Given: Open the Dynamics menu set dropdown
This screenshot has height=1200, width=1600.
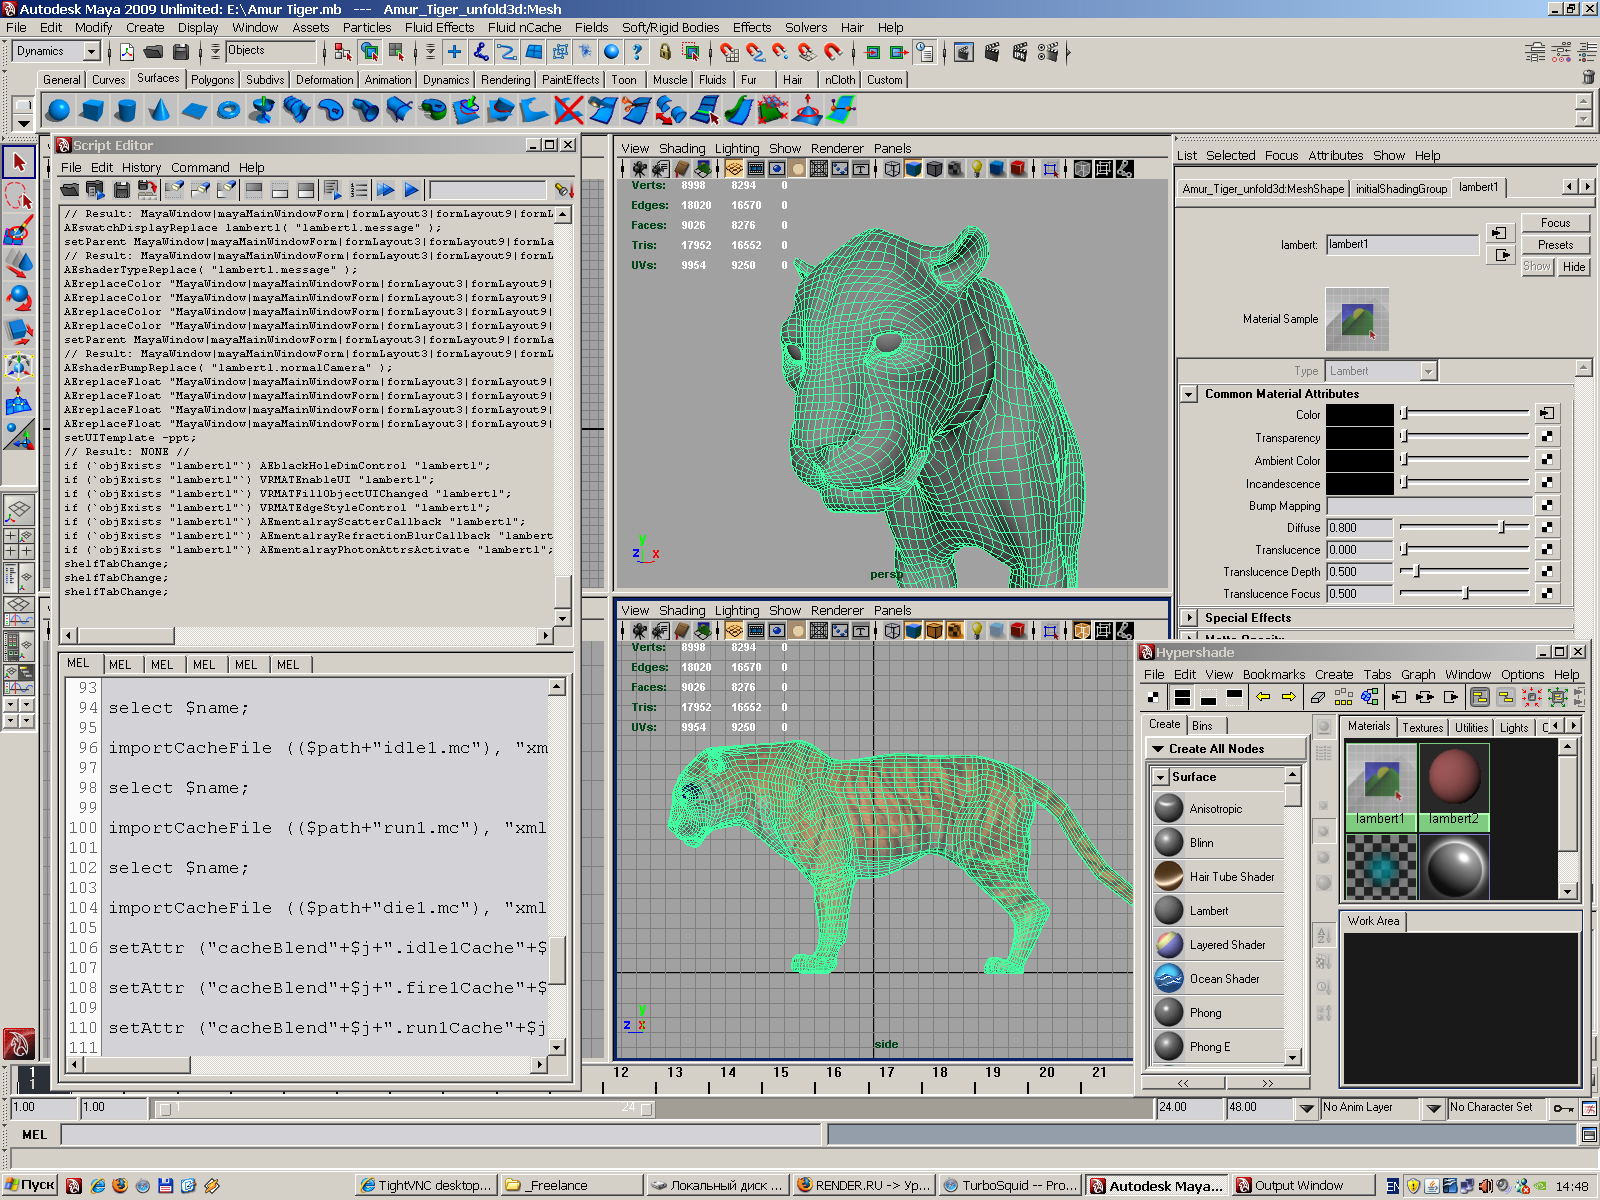Looking at the screenshot, I should (91, 51).
